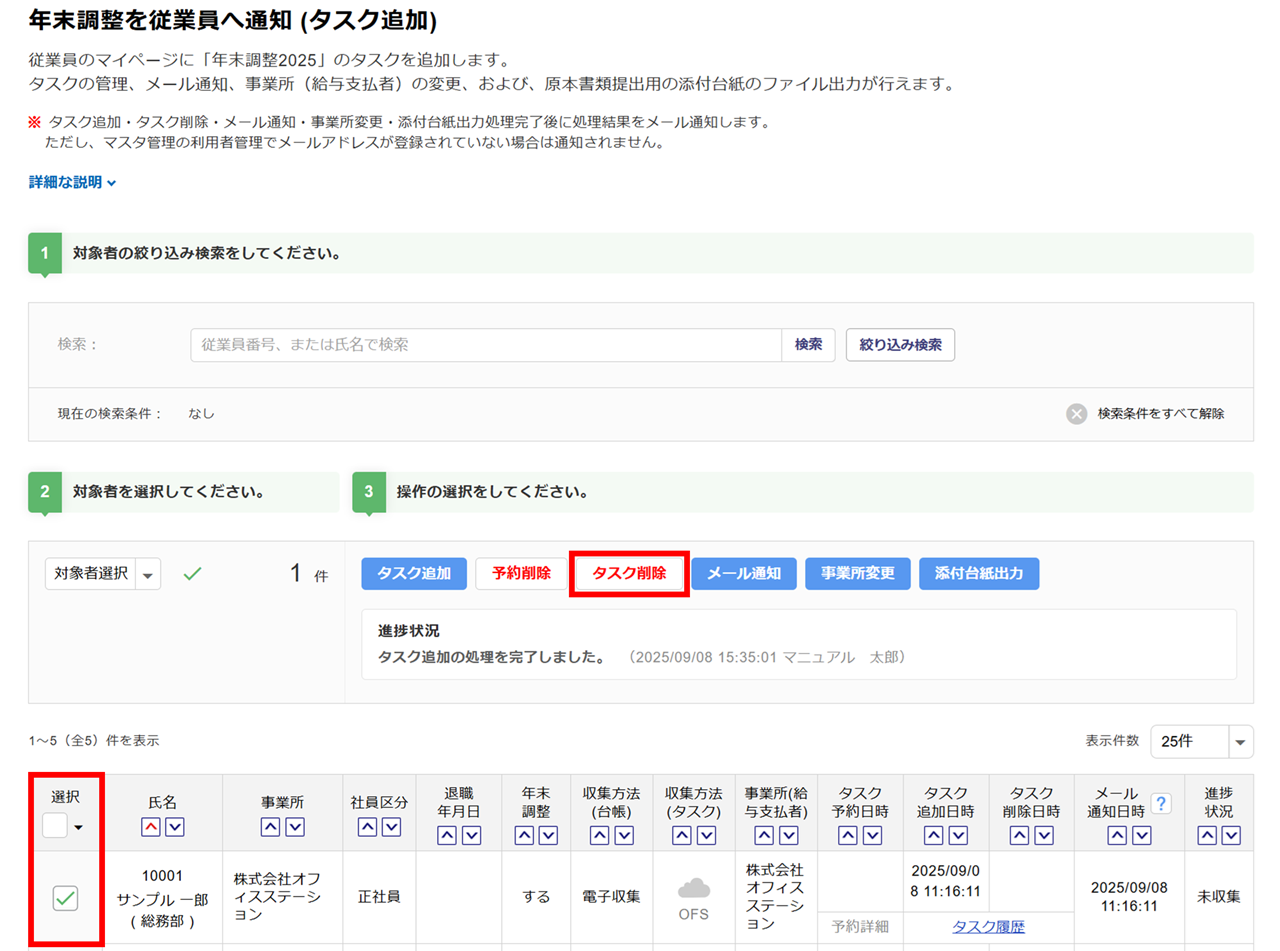The image size is (1280, 951).
Task: Open the dropdown arrow beside select-all checkbox
Action: pyautogui.click(x=78, y=827)
